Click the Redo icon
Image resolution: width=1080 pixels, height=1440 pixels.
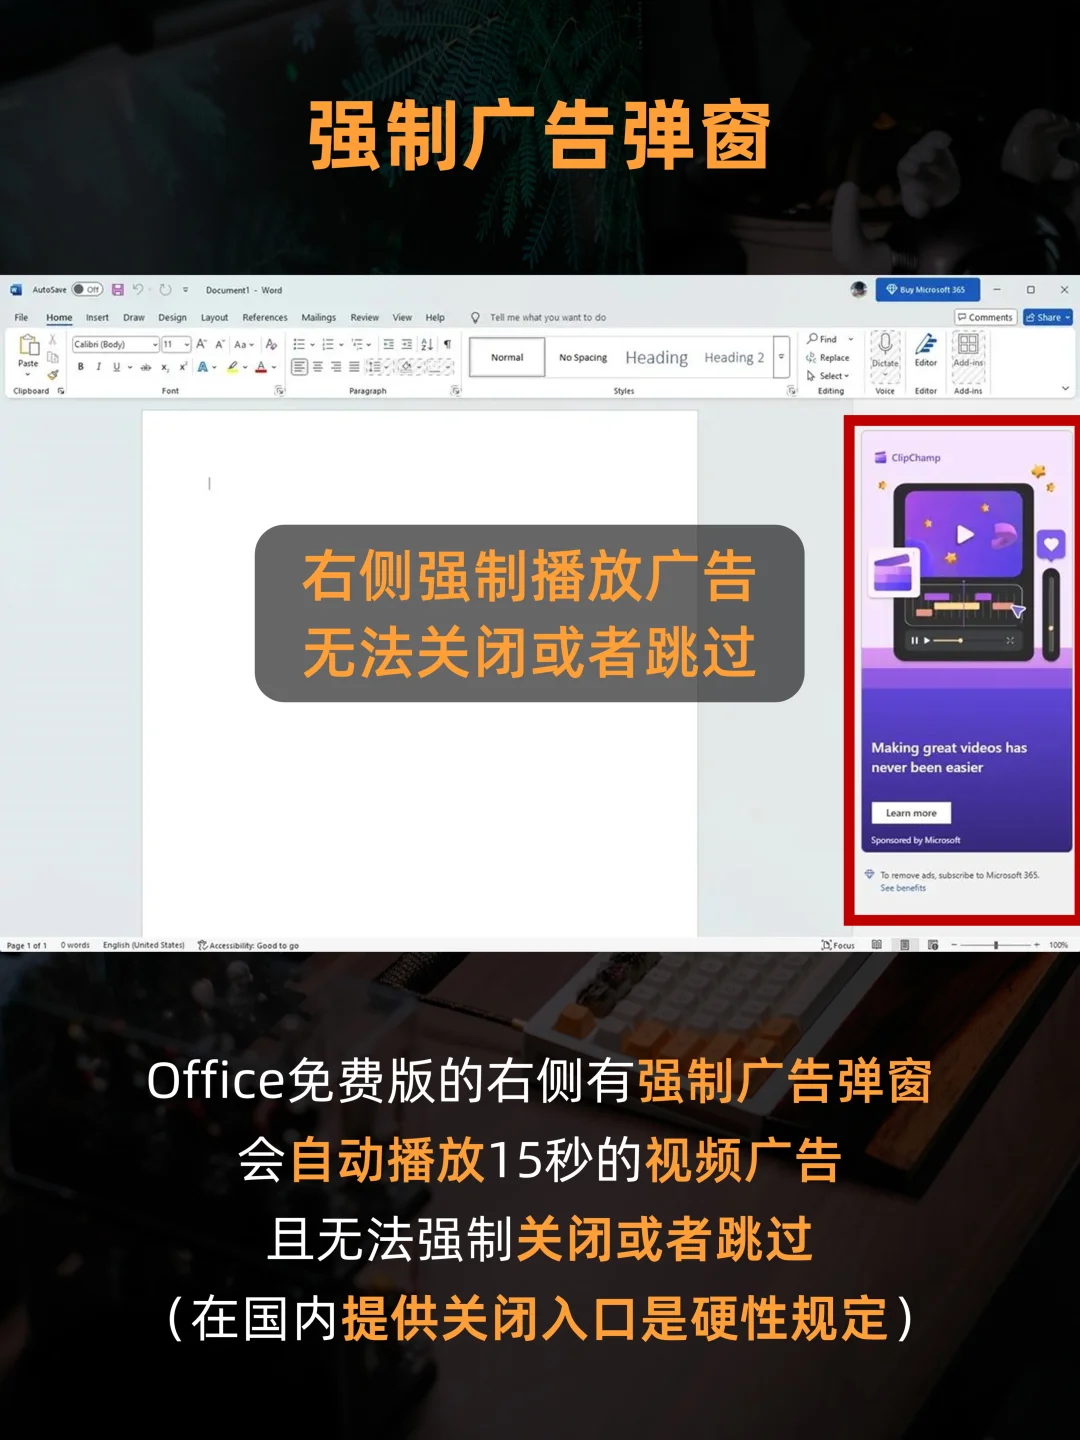coord(165,290)
